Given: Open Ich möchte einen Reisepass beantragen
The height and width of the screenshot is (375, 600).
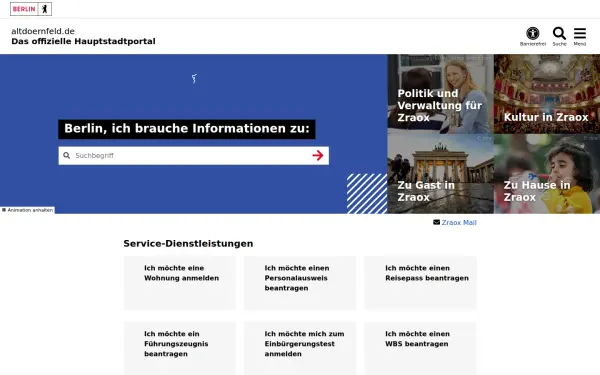Looking at the screenshot, I should coord(421,283).
